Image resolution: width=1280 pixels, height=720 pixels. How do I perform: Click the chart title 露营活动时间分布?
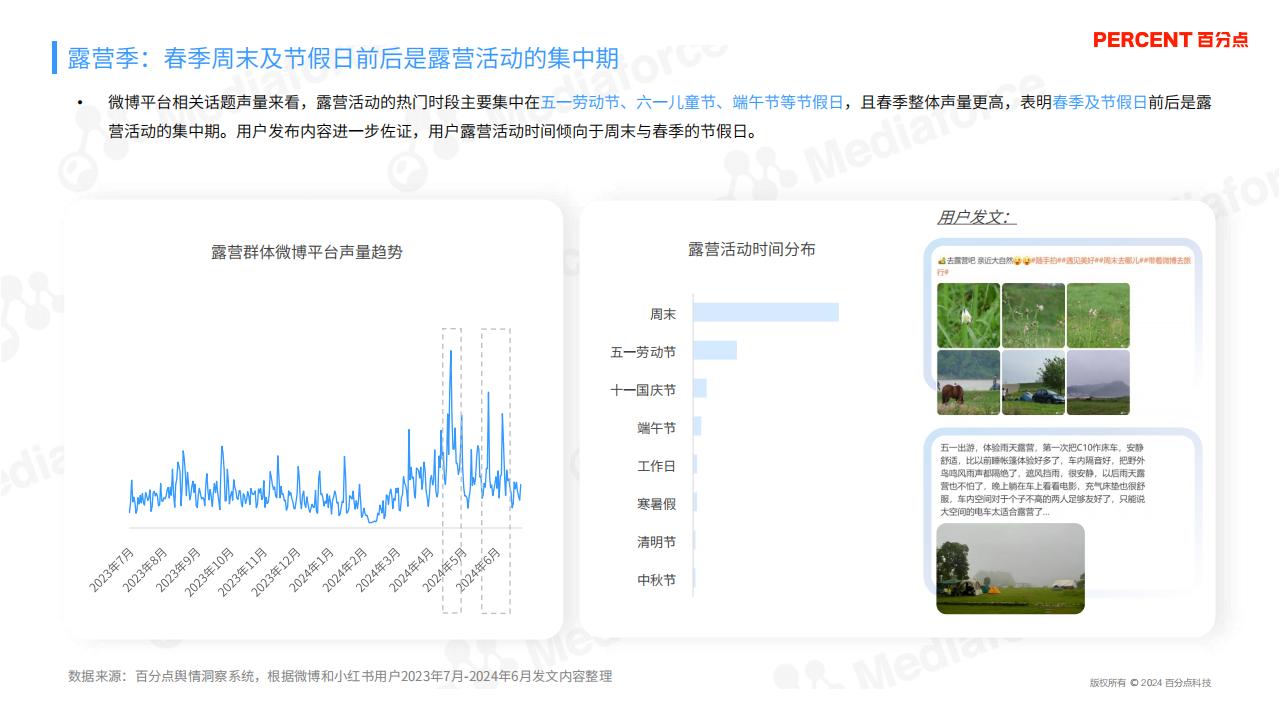click(752, 249)
